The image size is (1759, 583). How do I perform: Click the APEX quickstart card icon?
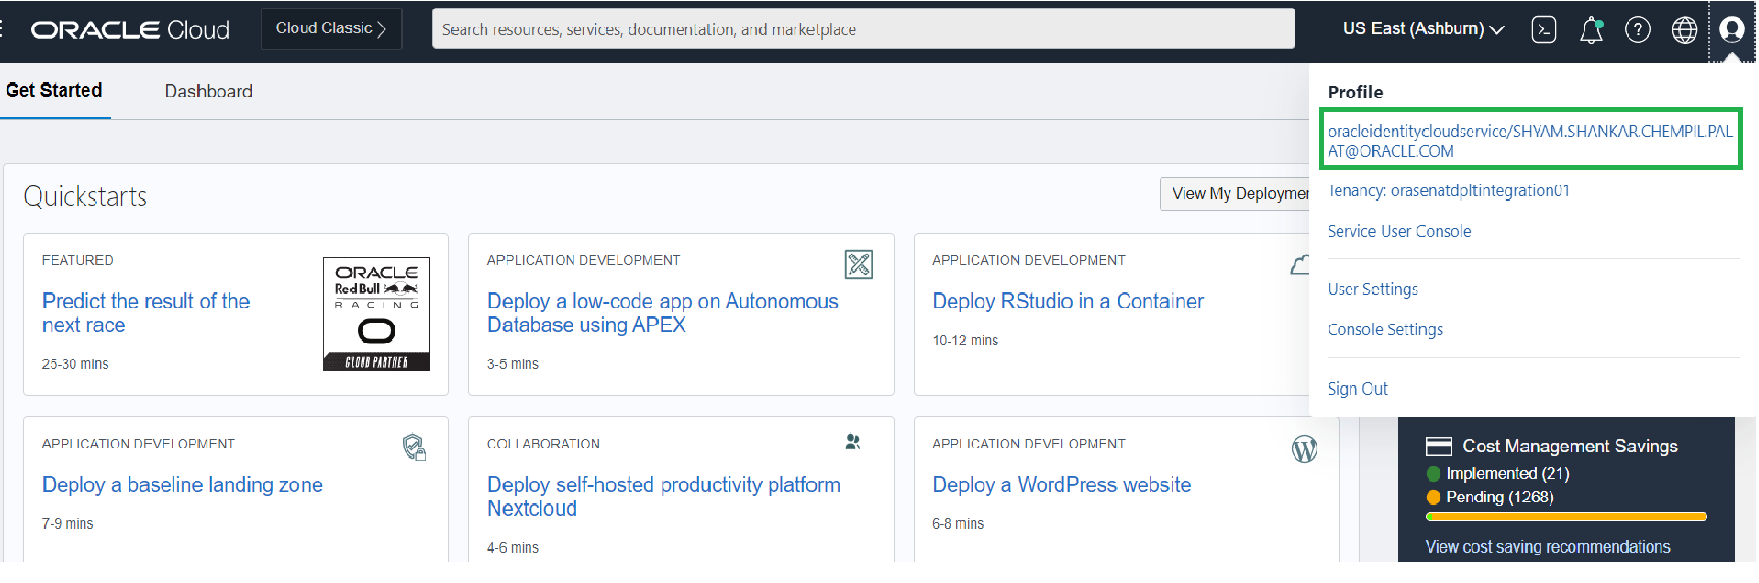[x=859, y=264]
